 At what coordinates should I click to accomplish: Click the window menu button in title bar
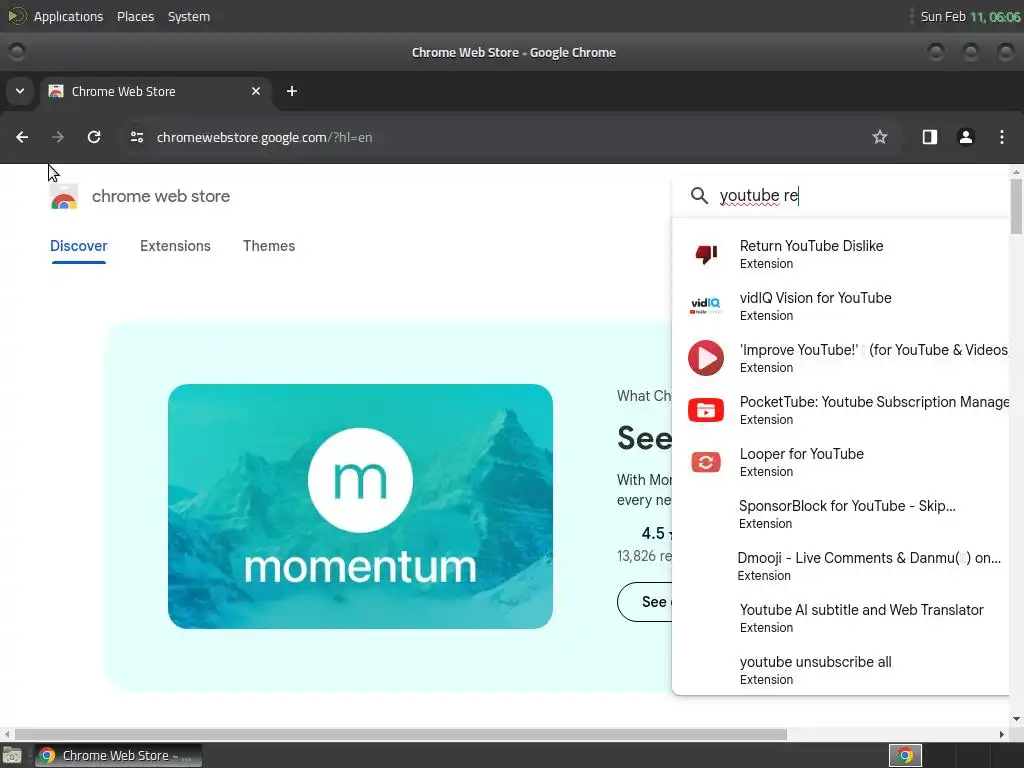17,52
